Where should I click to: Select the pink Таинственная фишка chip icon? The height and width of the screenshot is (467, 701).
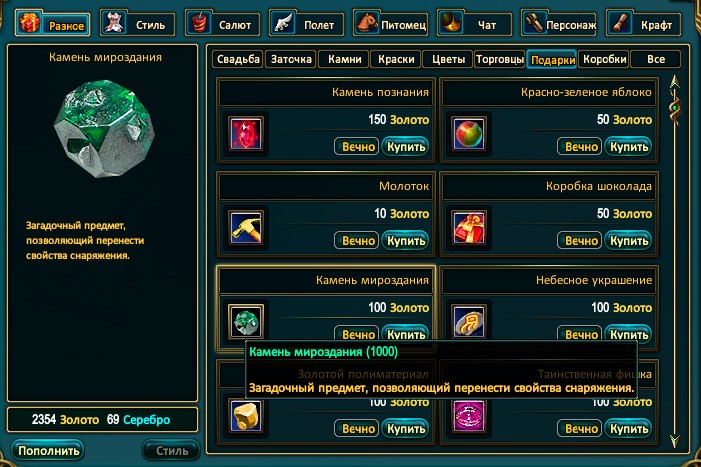pos(468,416)
